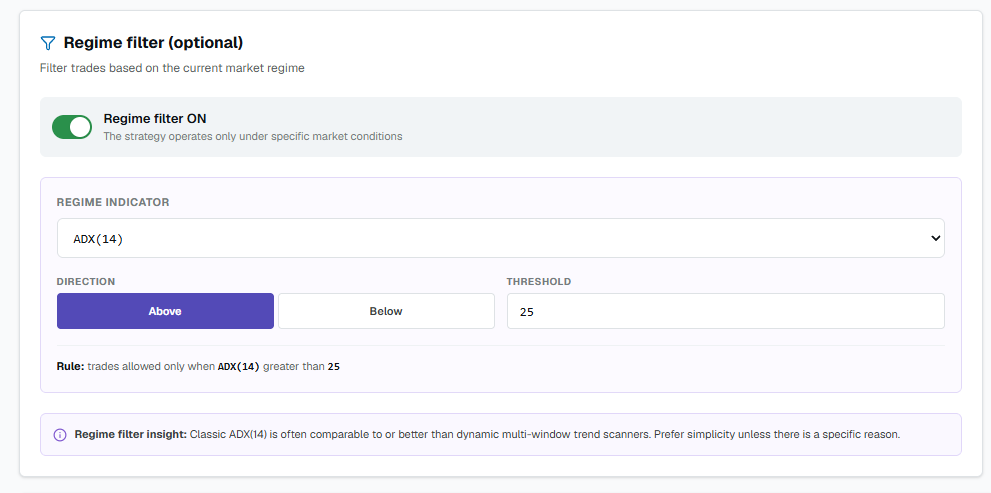991x493 pixels.
Task: Click the bold Rule: label
Action: (x=71, y=366)
